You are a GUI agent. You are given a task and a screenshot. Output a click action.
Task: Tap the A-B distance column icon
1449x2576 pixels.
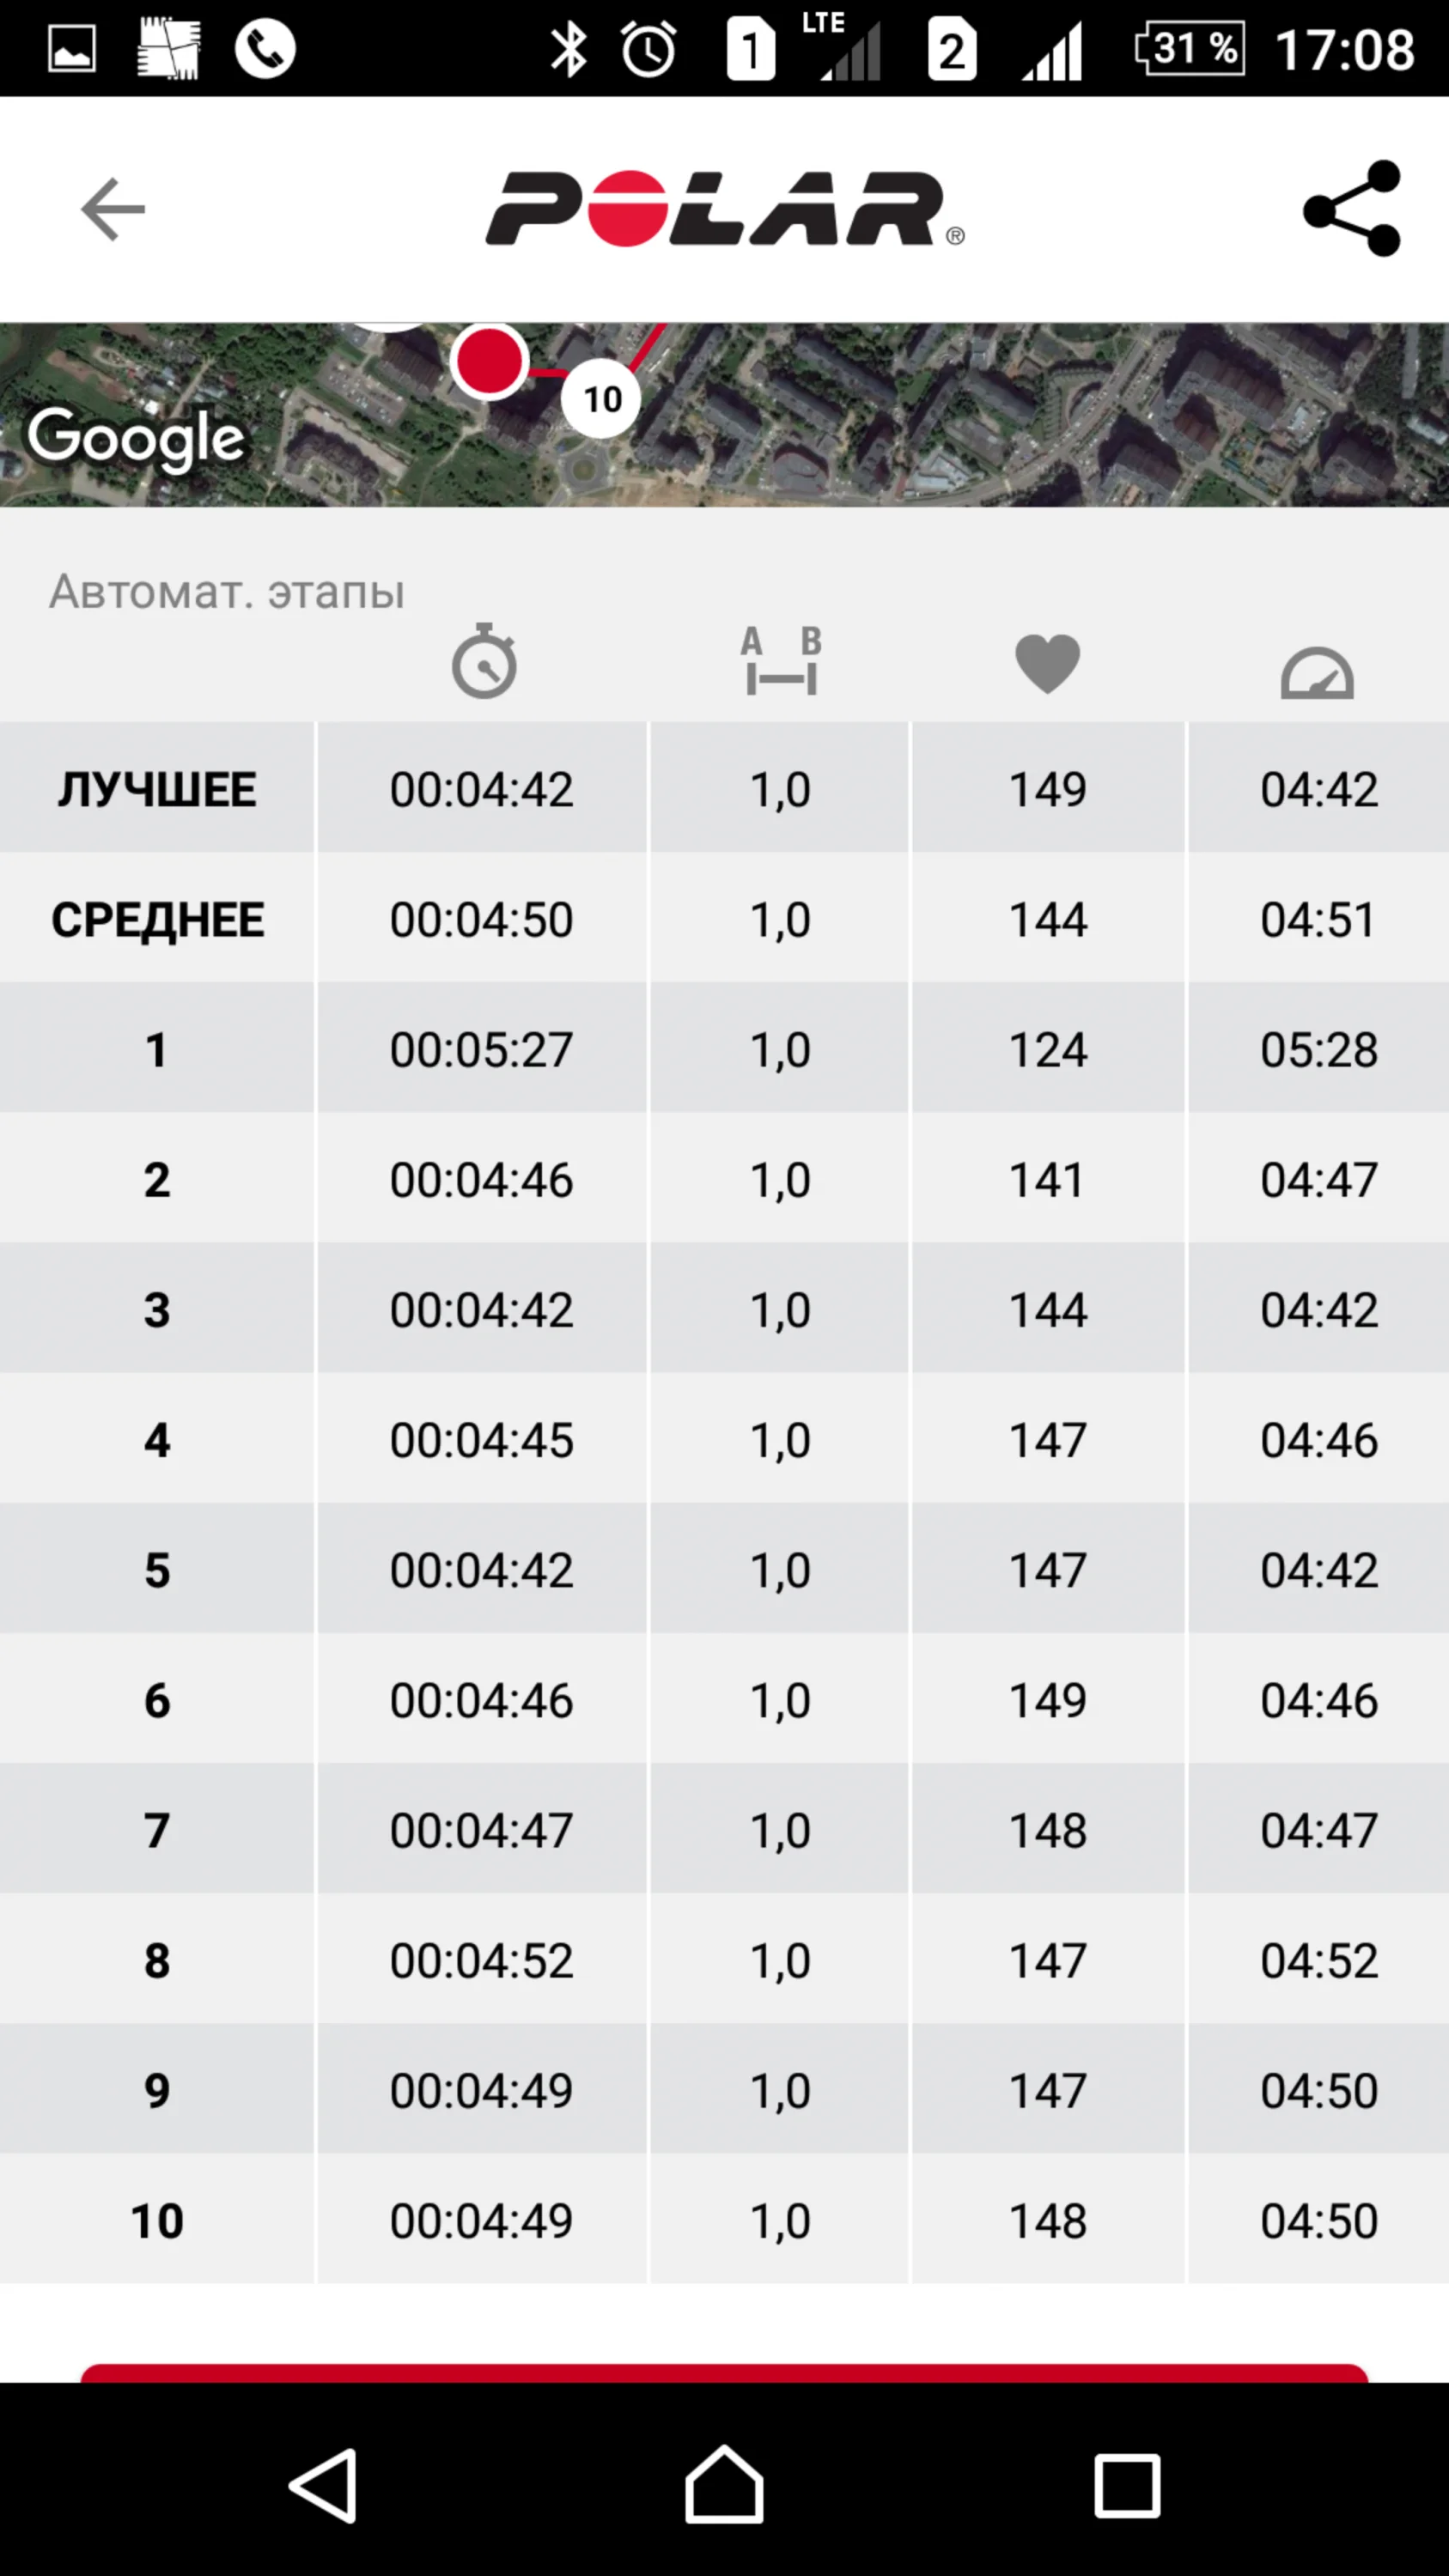781,661
